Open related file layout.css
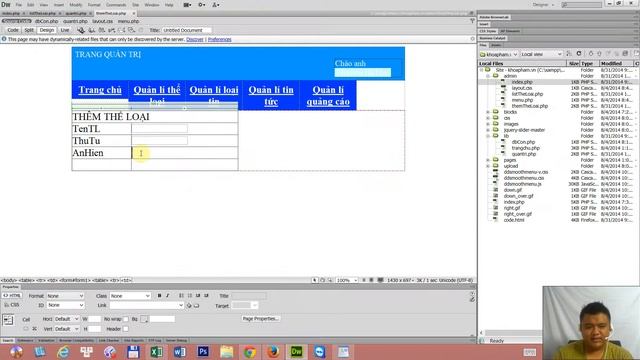Viewport: 640px width, 360px height. coord(102,21)
